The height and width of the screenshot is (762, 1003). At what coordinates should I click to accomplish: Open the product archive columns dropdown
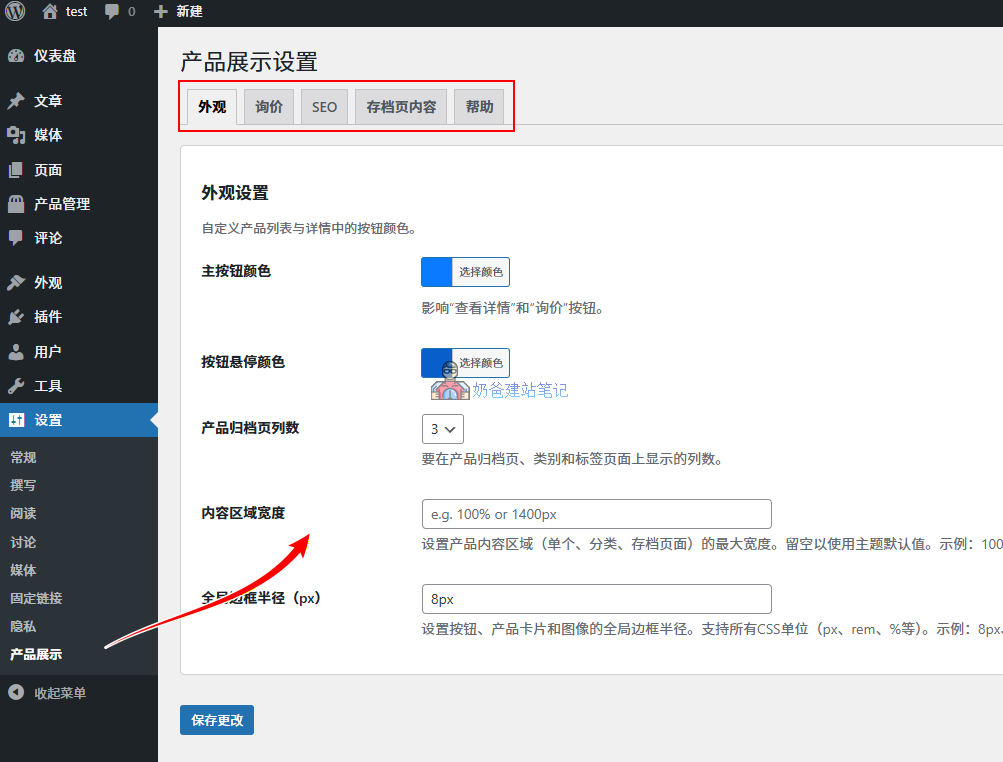point(442,428)
